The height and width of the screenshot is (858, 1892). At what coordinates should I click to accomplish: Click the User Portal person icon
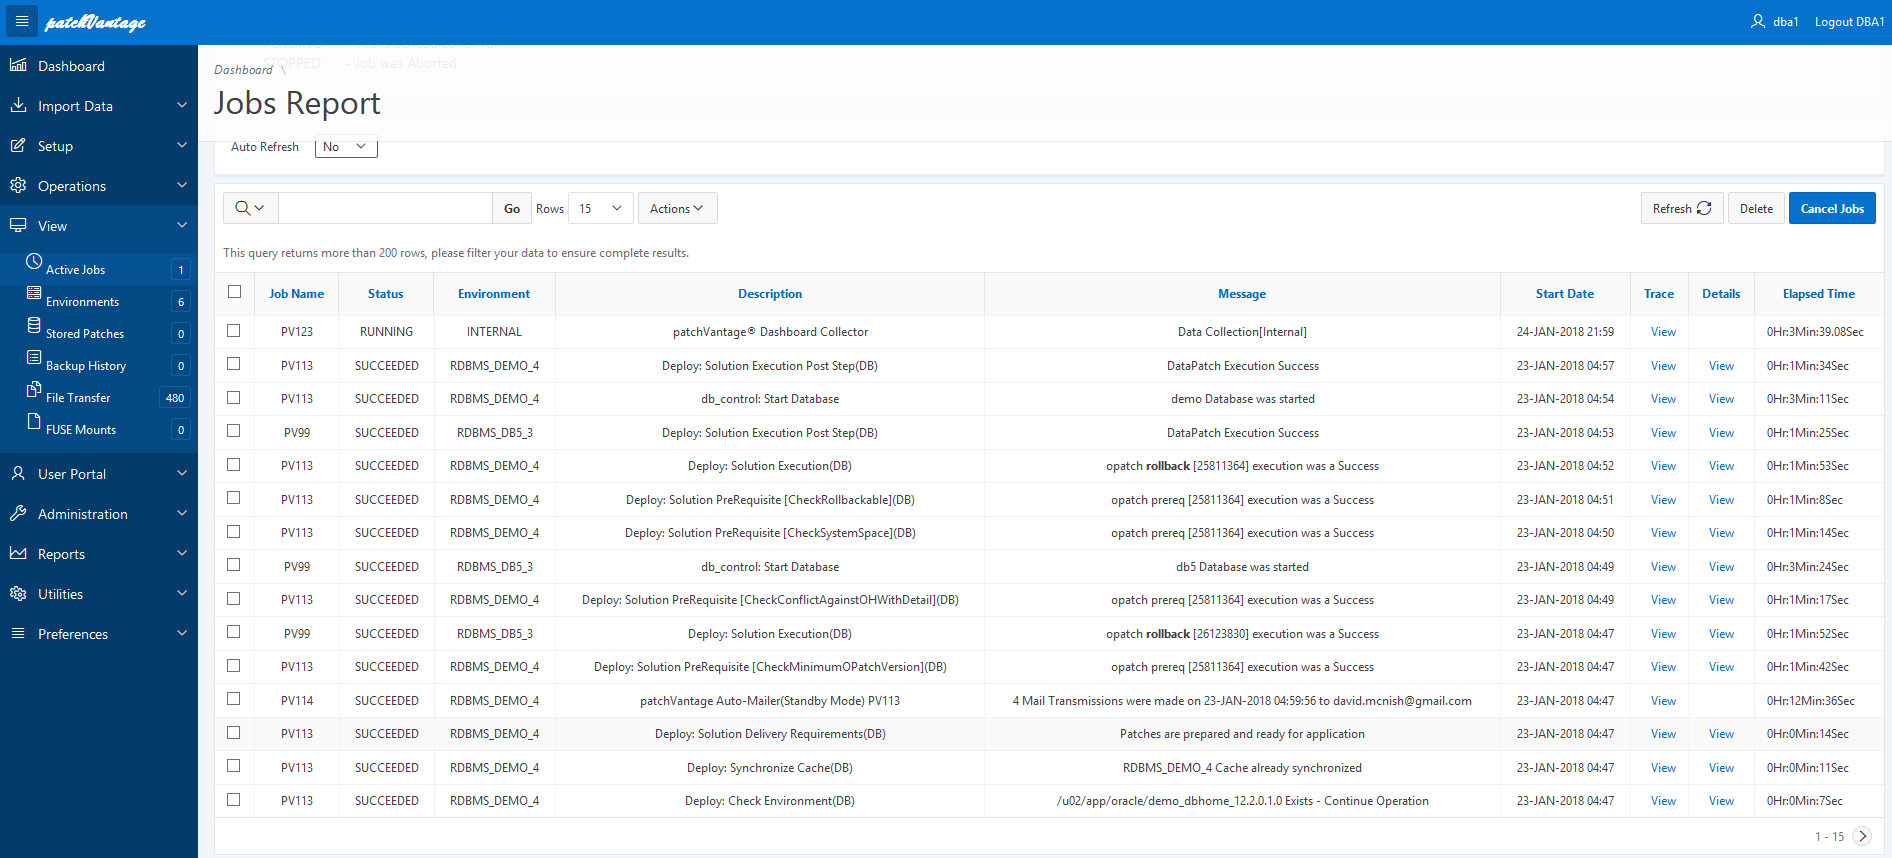(18, 473)
